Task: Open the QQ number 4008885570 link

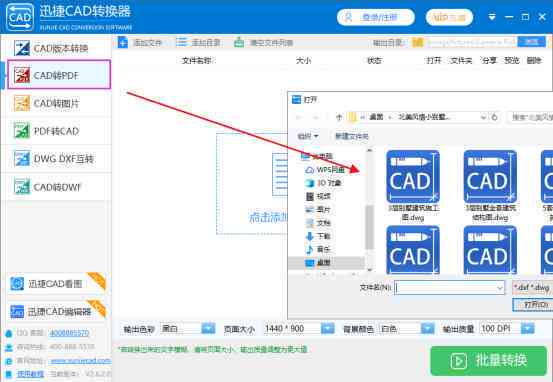Action: click(69, 333)
